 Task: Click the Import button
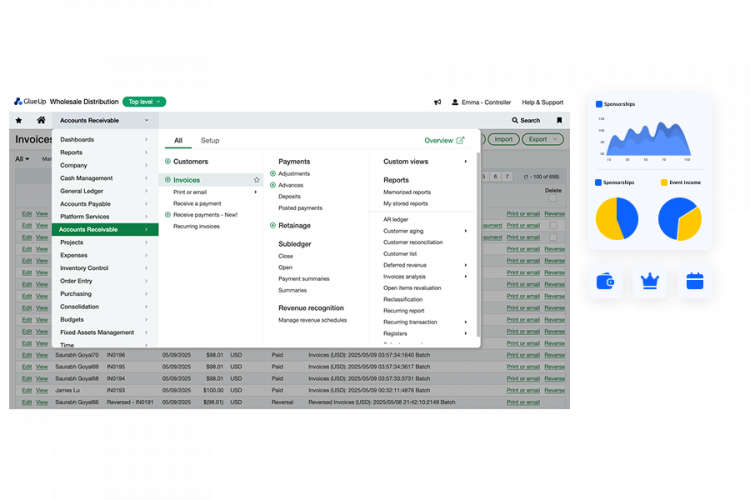pyautogui.click(x=503, y=139)
